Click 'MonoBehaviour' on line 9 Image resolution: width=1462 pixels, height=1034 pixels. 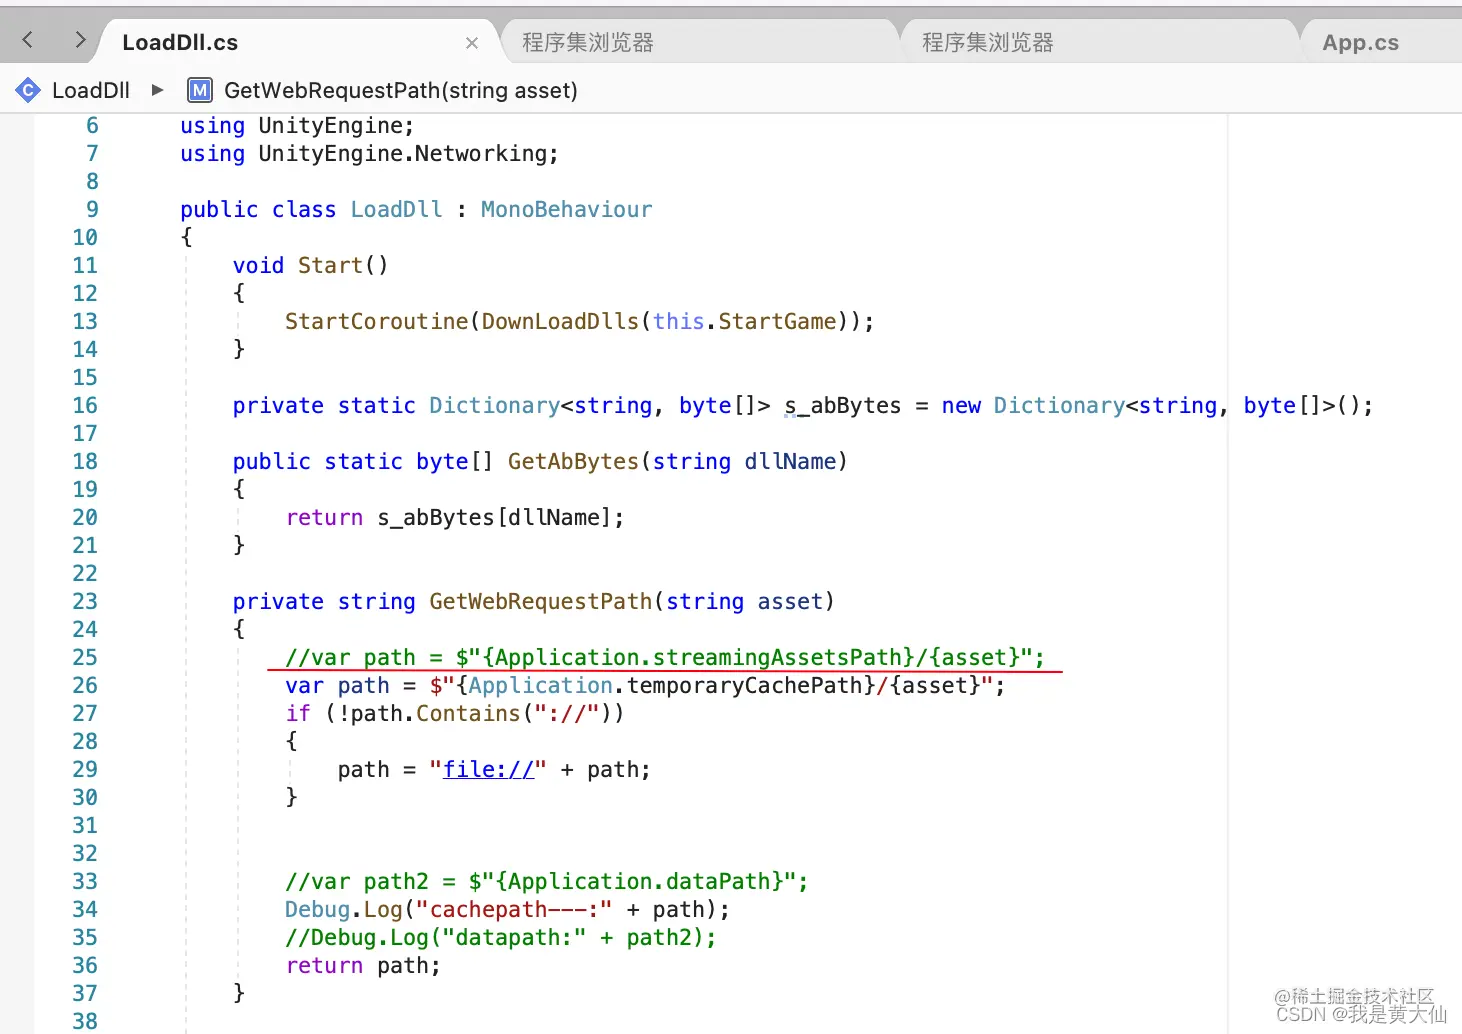point(566,209)
